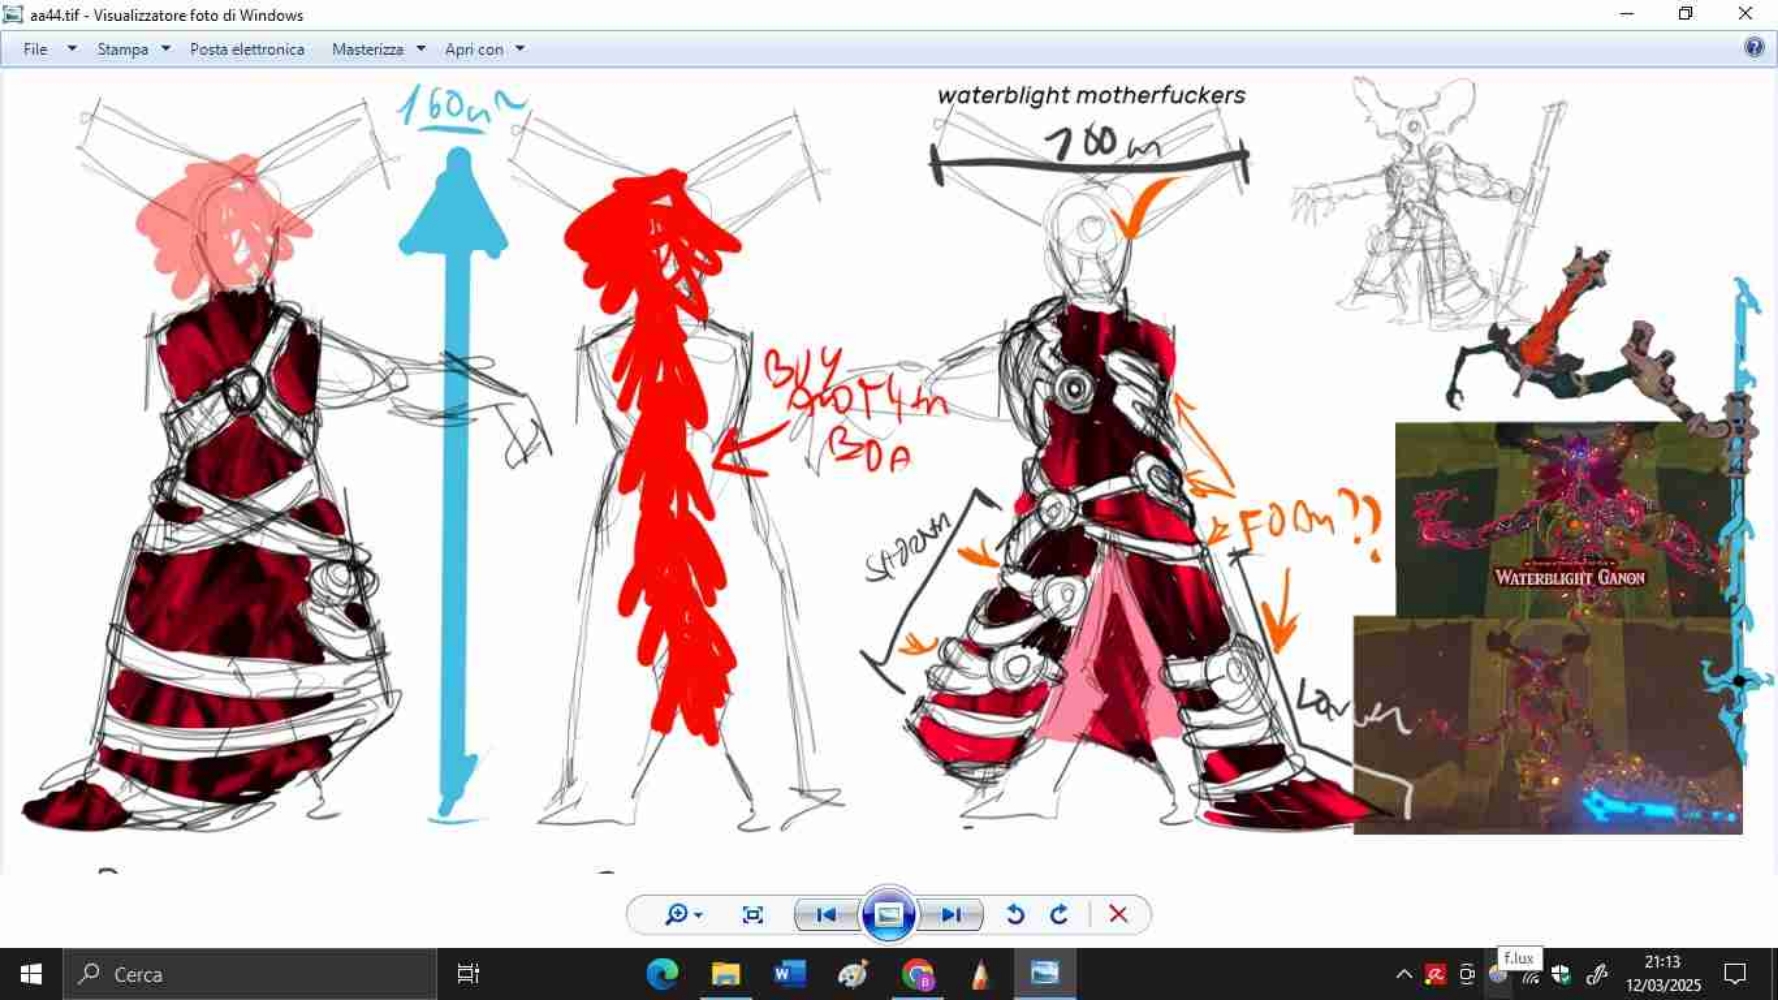Restore down the photo viewer window
1778x1000 pixels.
coord(1684,14)
